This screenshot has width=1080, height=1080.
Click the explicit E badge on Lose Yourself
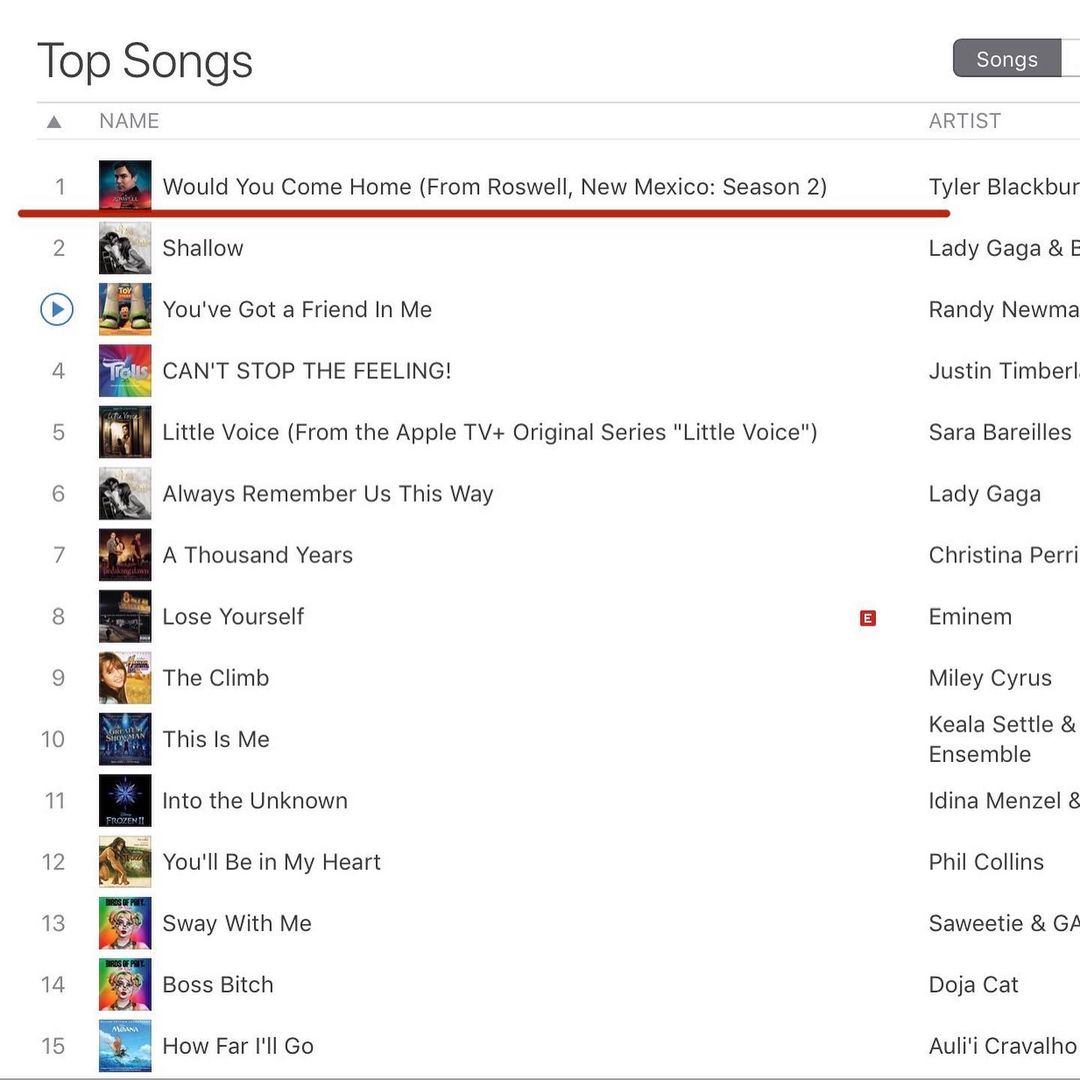point(867,618)
